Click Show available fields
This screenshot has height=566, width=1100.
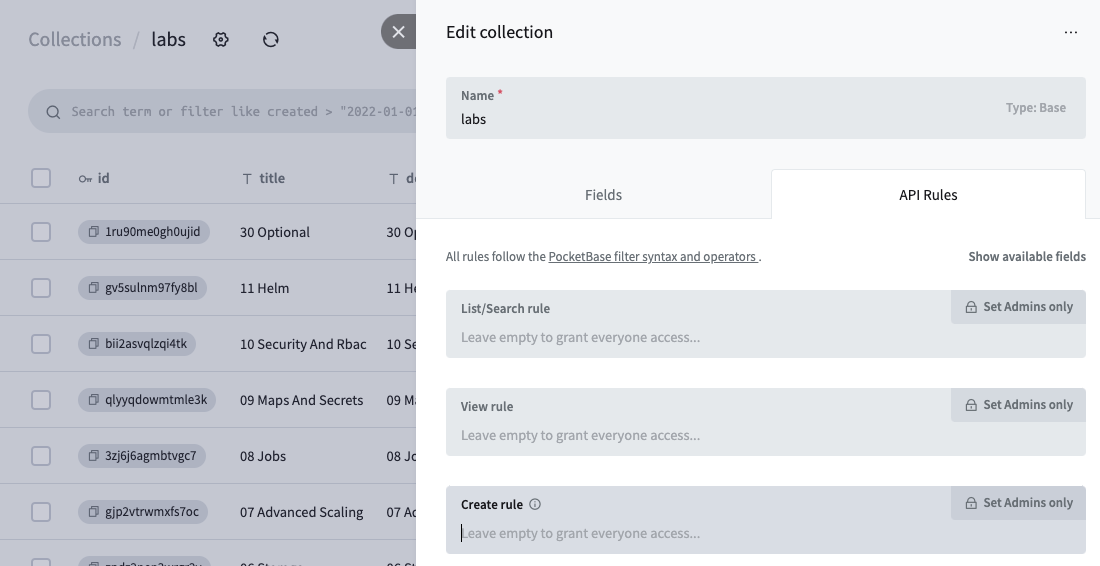tap(1027, 257)
